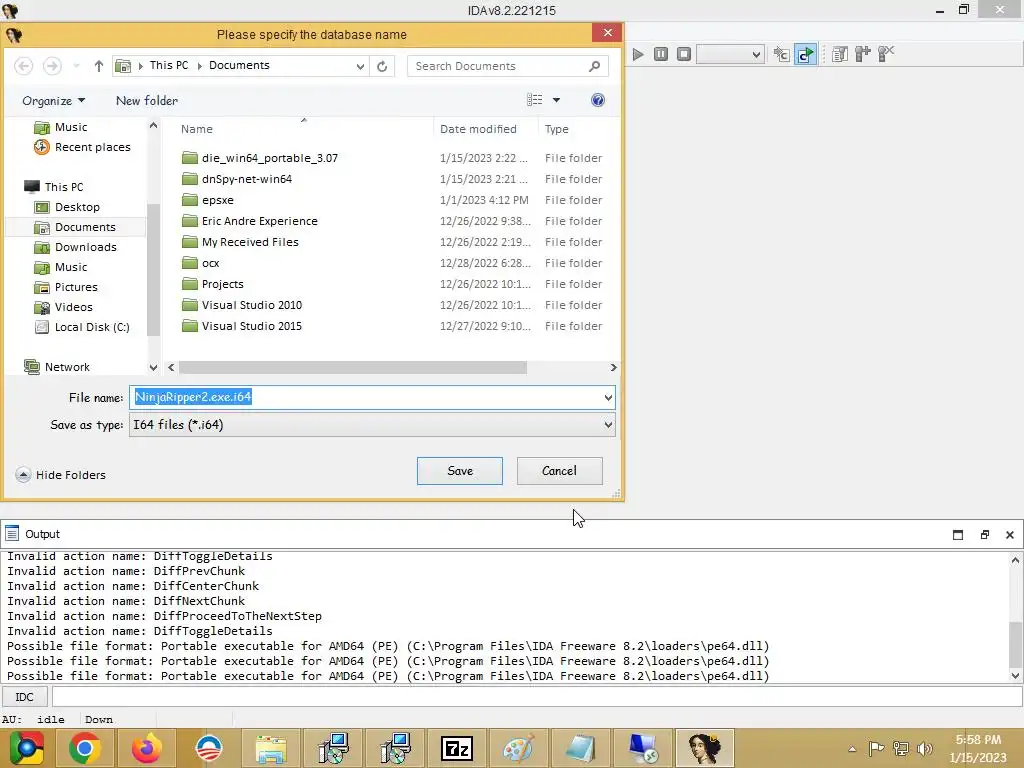Open Firefox from the taskbar
This screenshot has width=1024, height=768.
146,748
